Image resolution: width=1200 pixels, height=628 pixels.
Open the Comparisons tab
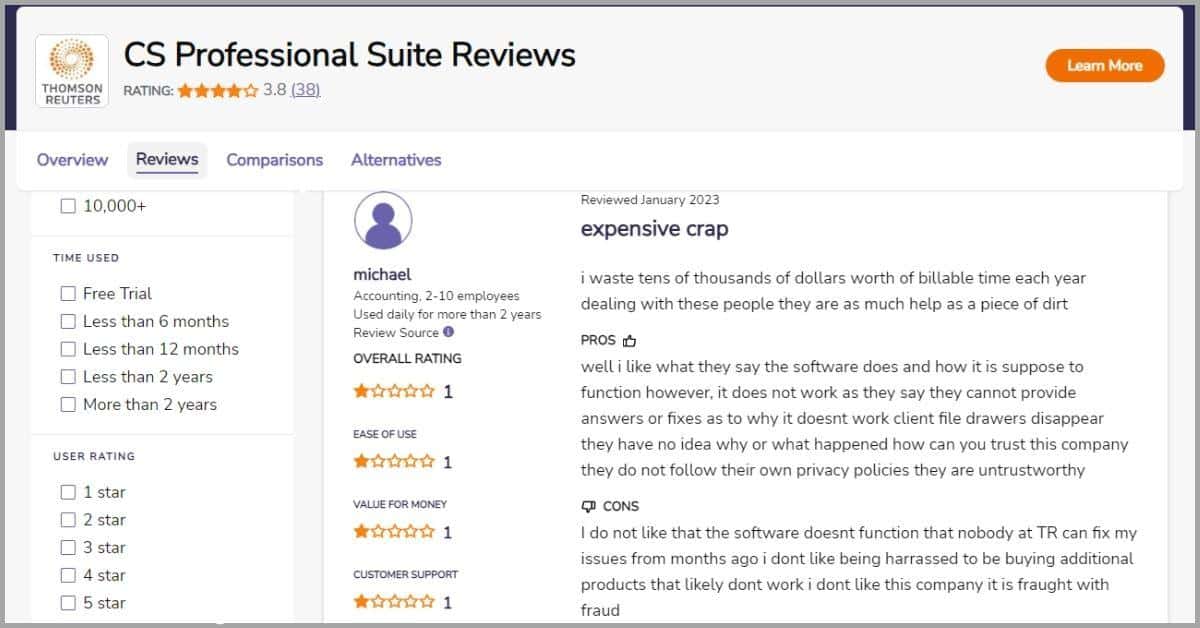[x=275, y=160]
